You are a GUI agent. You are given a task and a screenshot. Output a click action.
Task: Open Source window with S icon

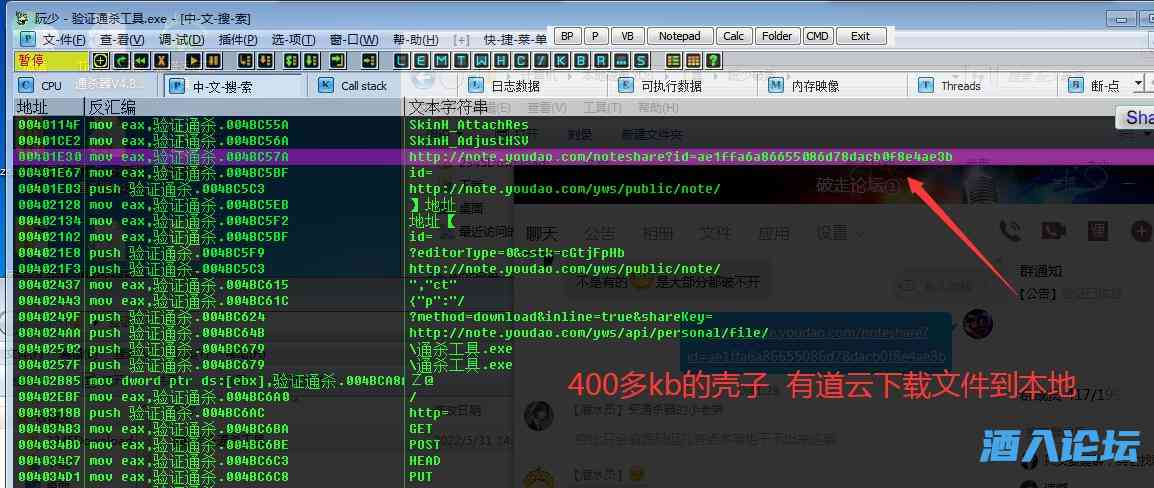[x=641, y=60]
